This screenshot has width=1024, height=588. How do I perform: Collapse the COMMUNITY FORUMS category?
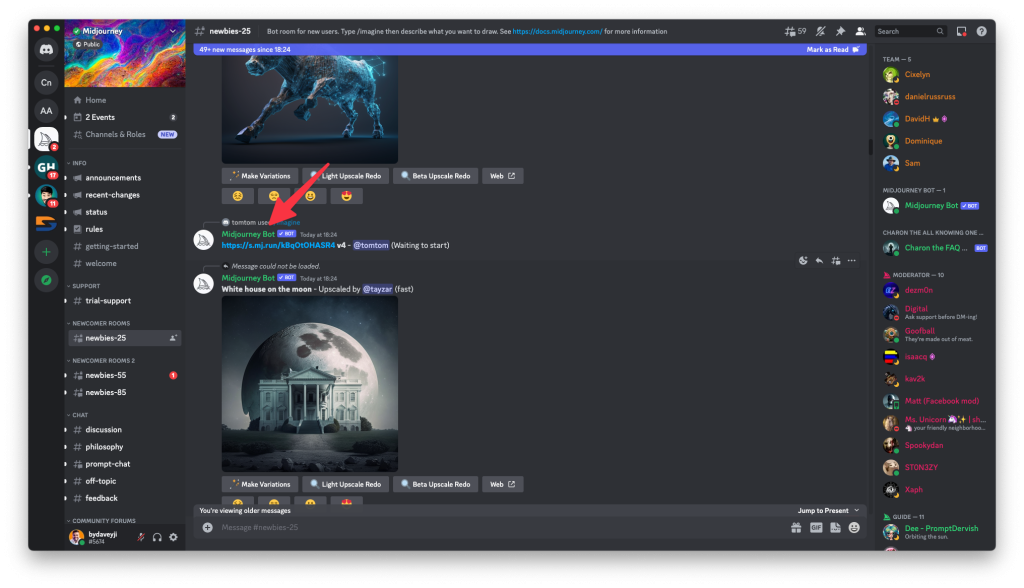[x=101, y=521]
